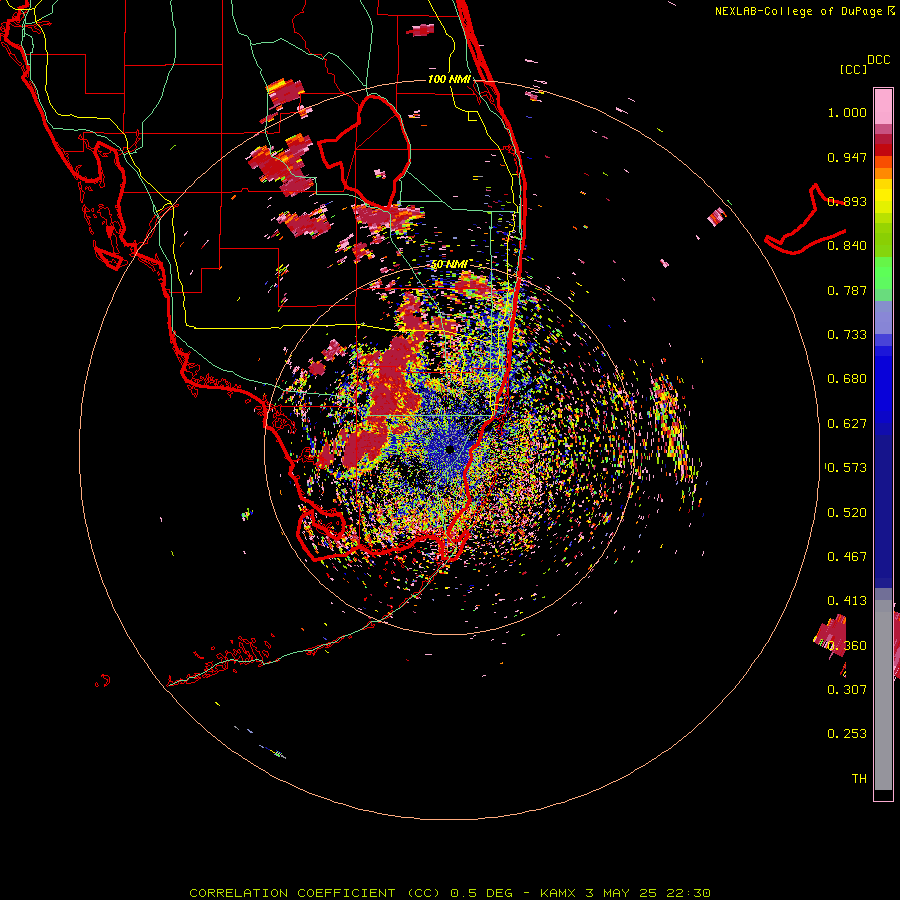This screenshot has width=900, height=900.
Task: Click the DCC label above color bar
Action: pyautogui.click(x=878, y=60)
